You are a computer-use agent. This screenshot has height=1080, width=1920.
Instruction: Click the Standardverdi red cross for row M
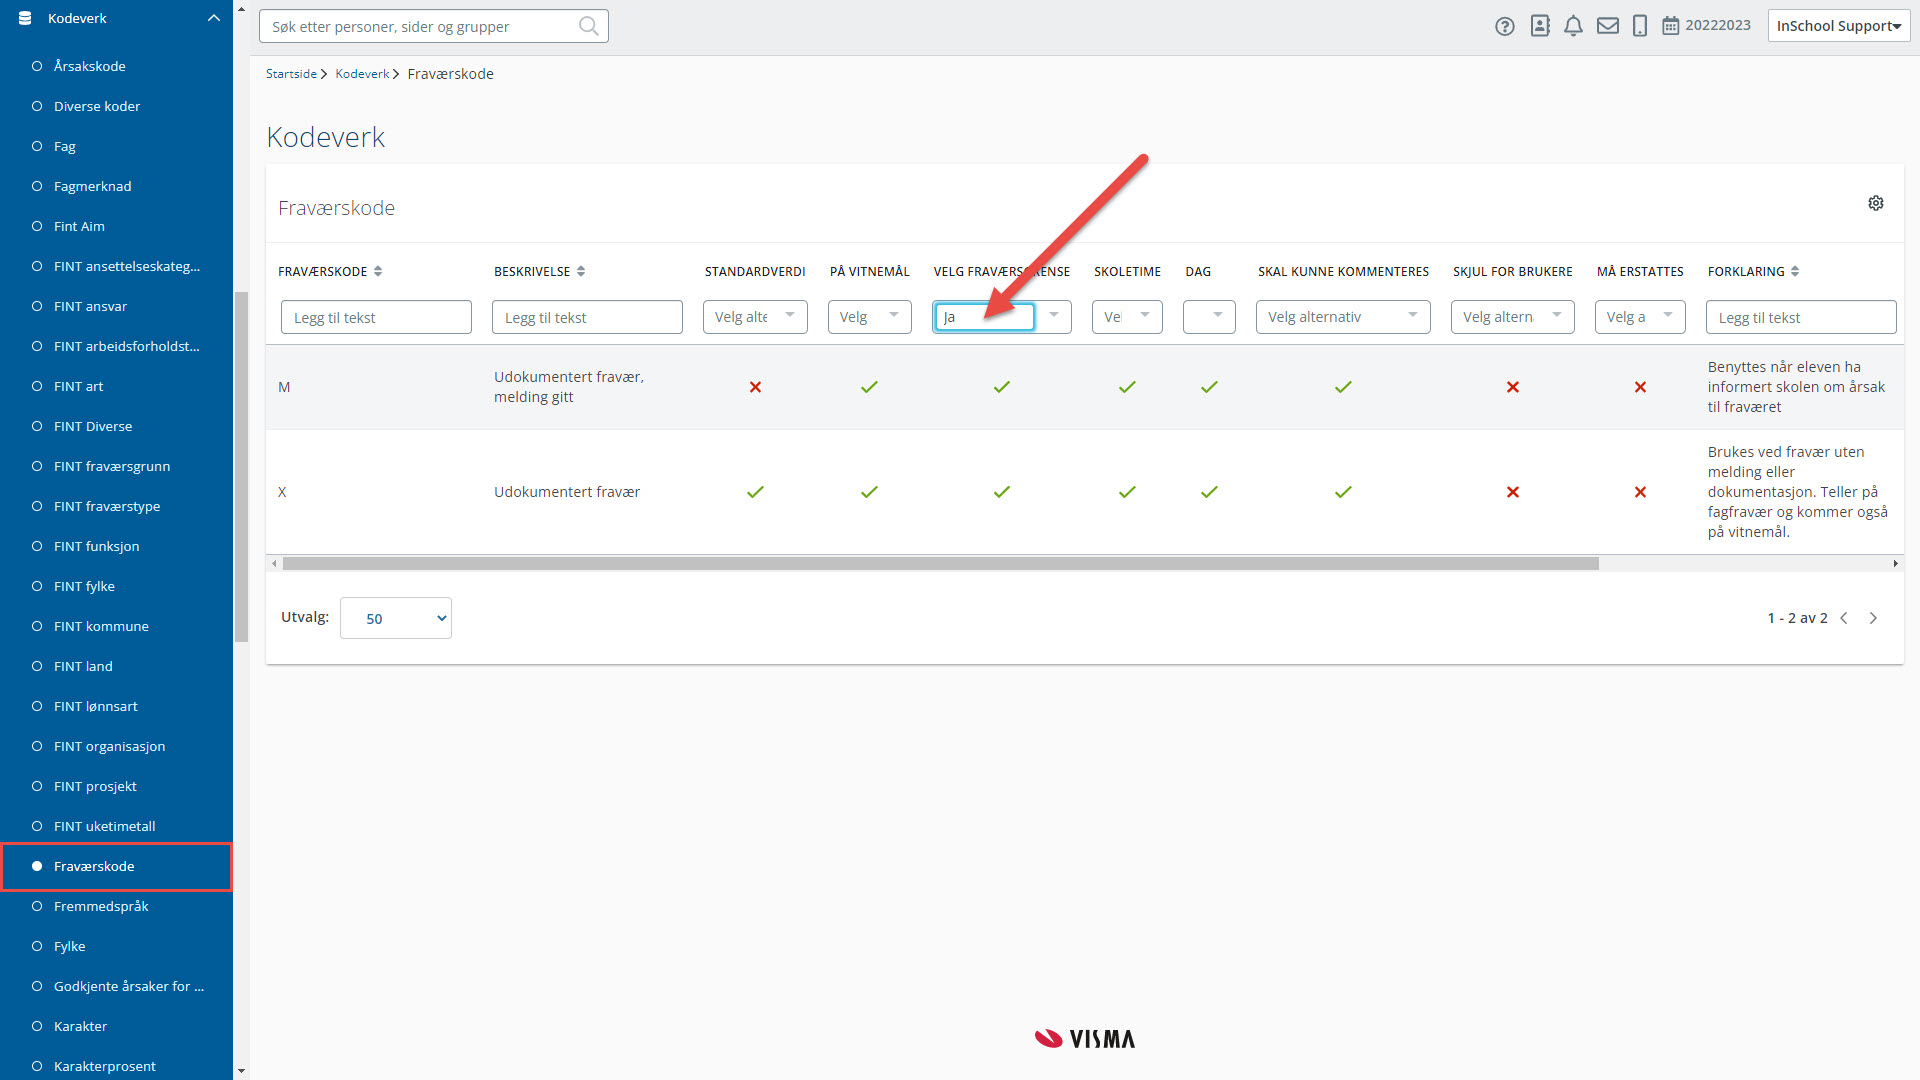point(755,387)
